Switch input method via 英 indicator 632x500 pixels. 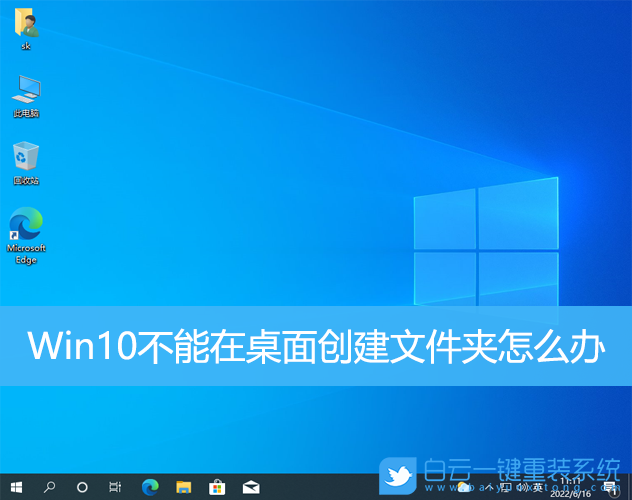(x=537, y=488)
